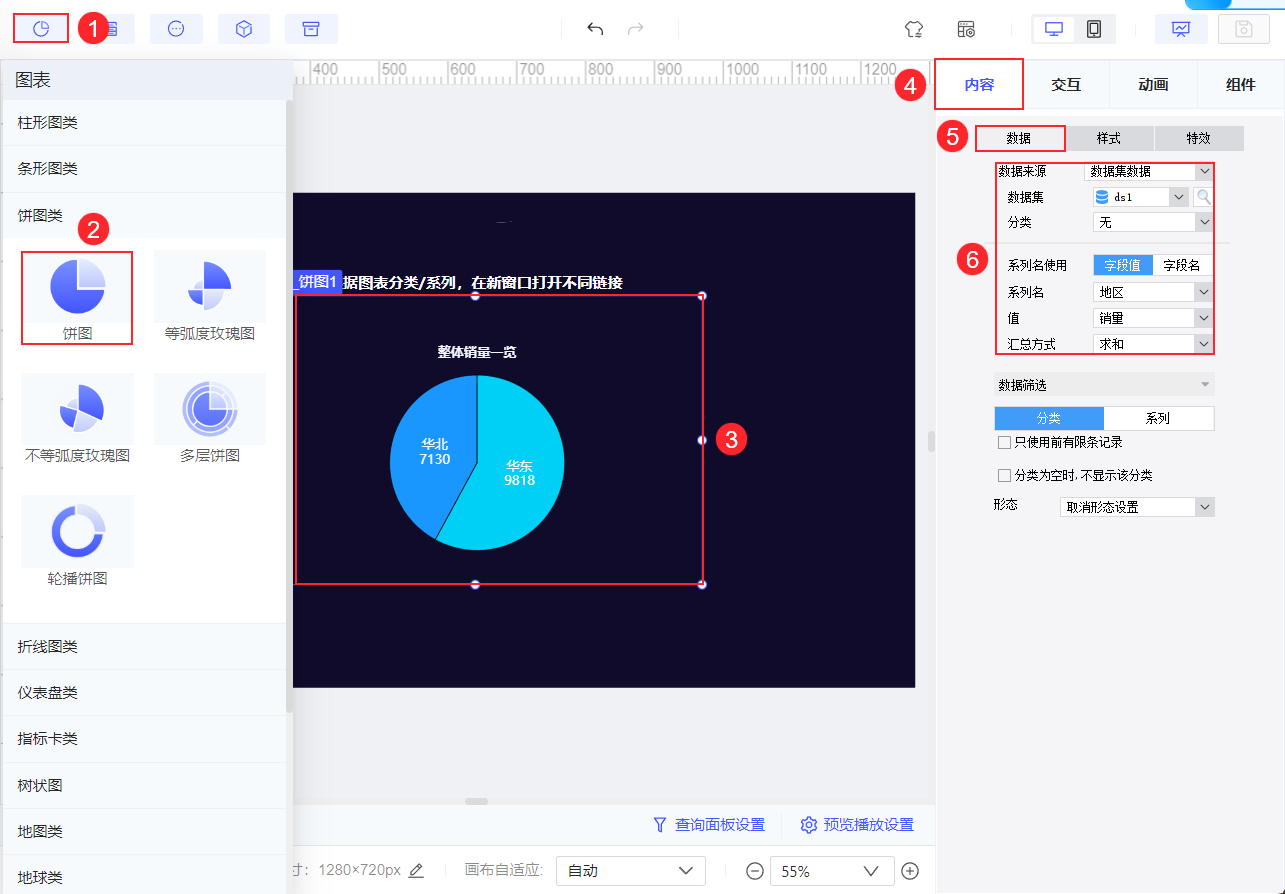The height and width of the screenshot is (894, 1285).
Task: Redo the undone action
Action: [x=636, y=29]
